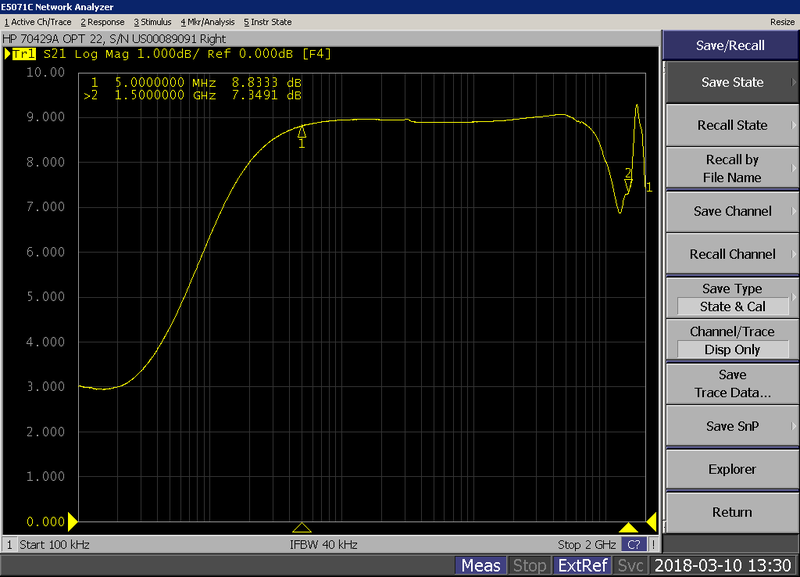Open the Response menu

click(x=102, y=21)
